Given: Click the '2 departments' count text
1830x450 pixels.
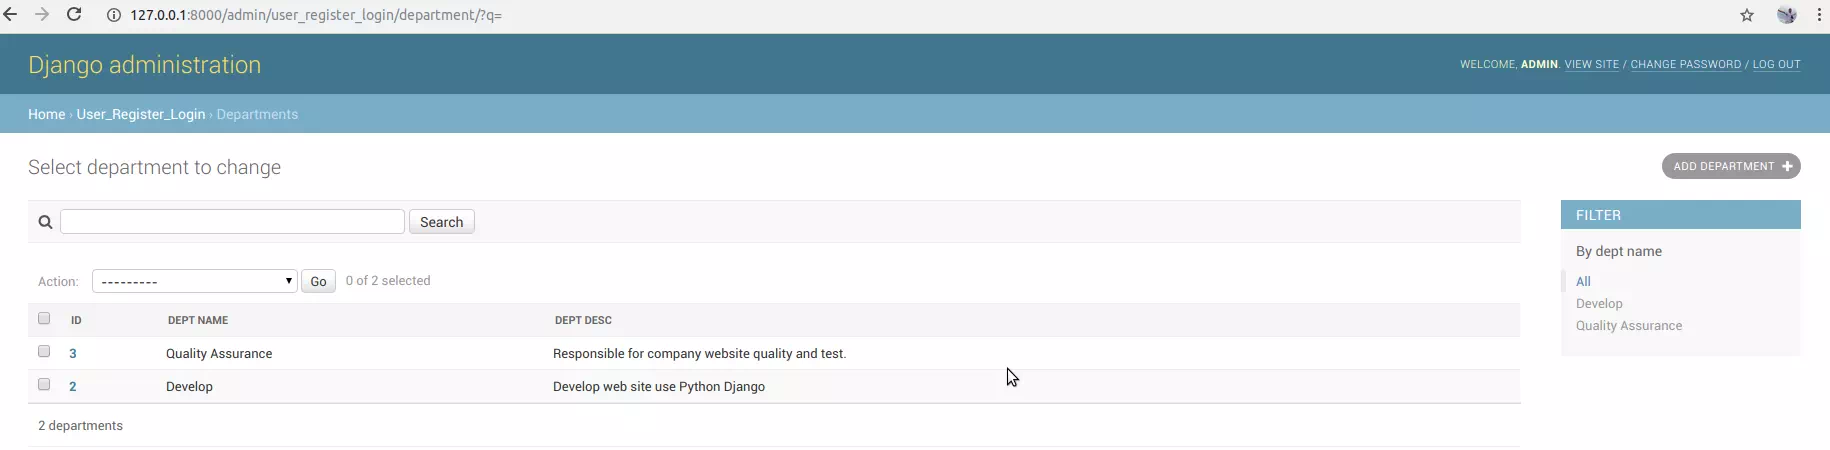Looking at the screenshot, I should tap(80, 425).
